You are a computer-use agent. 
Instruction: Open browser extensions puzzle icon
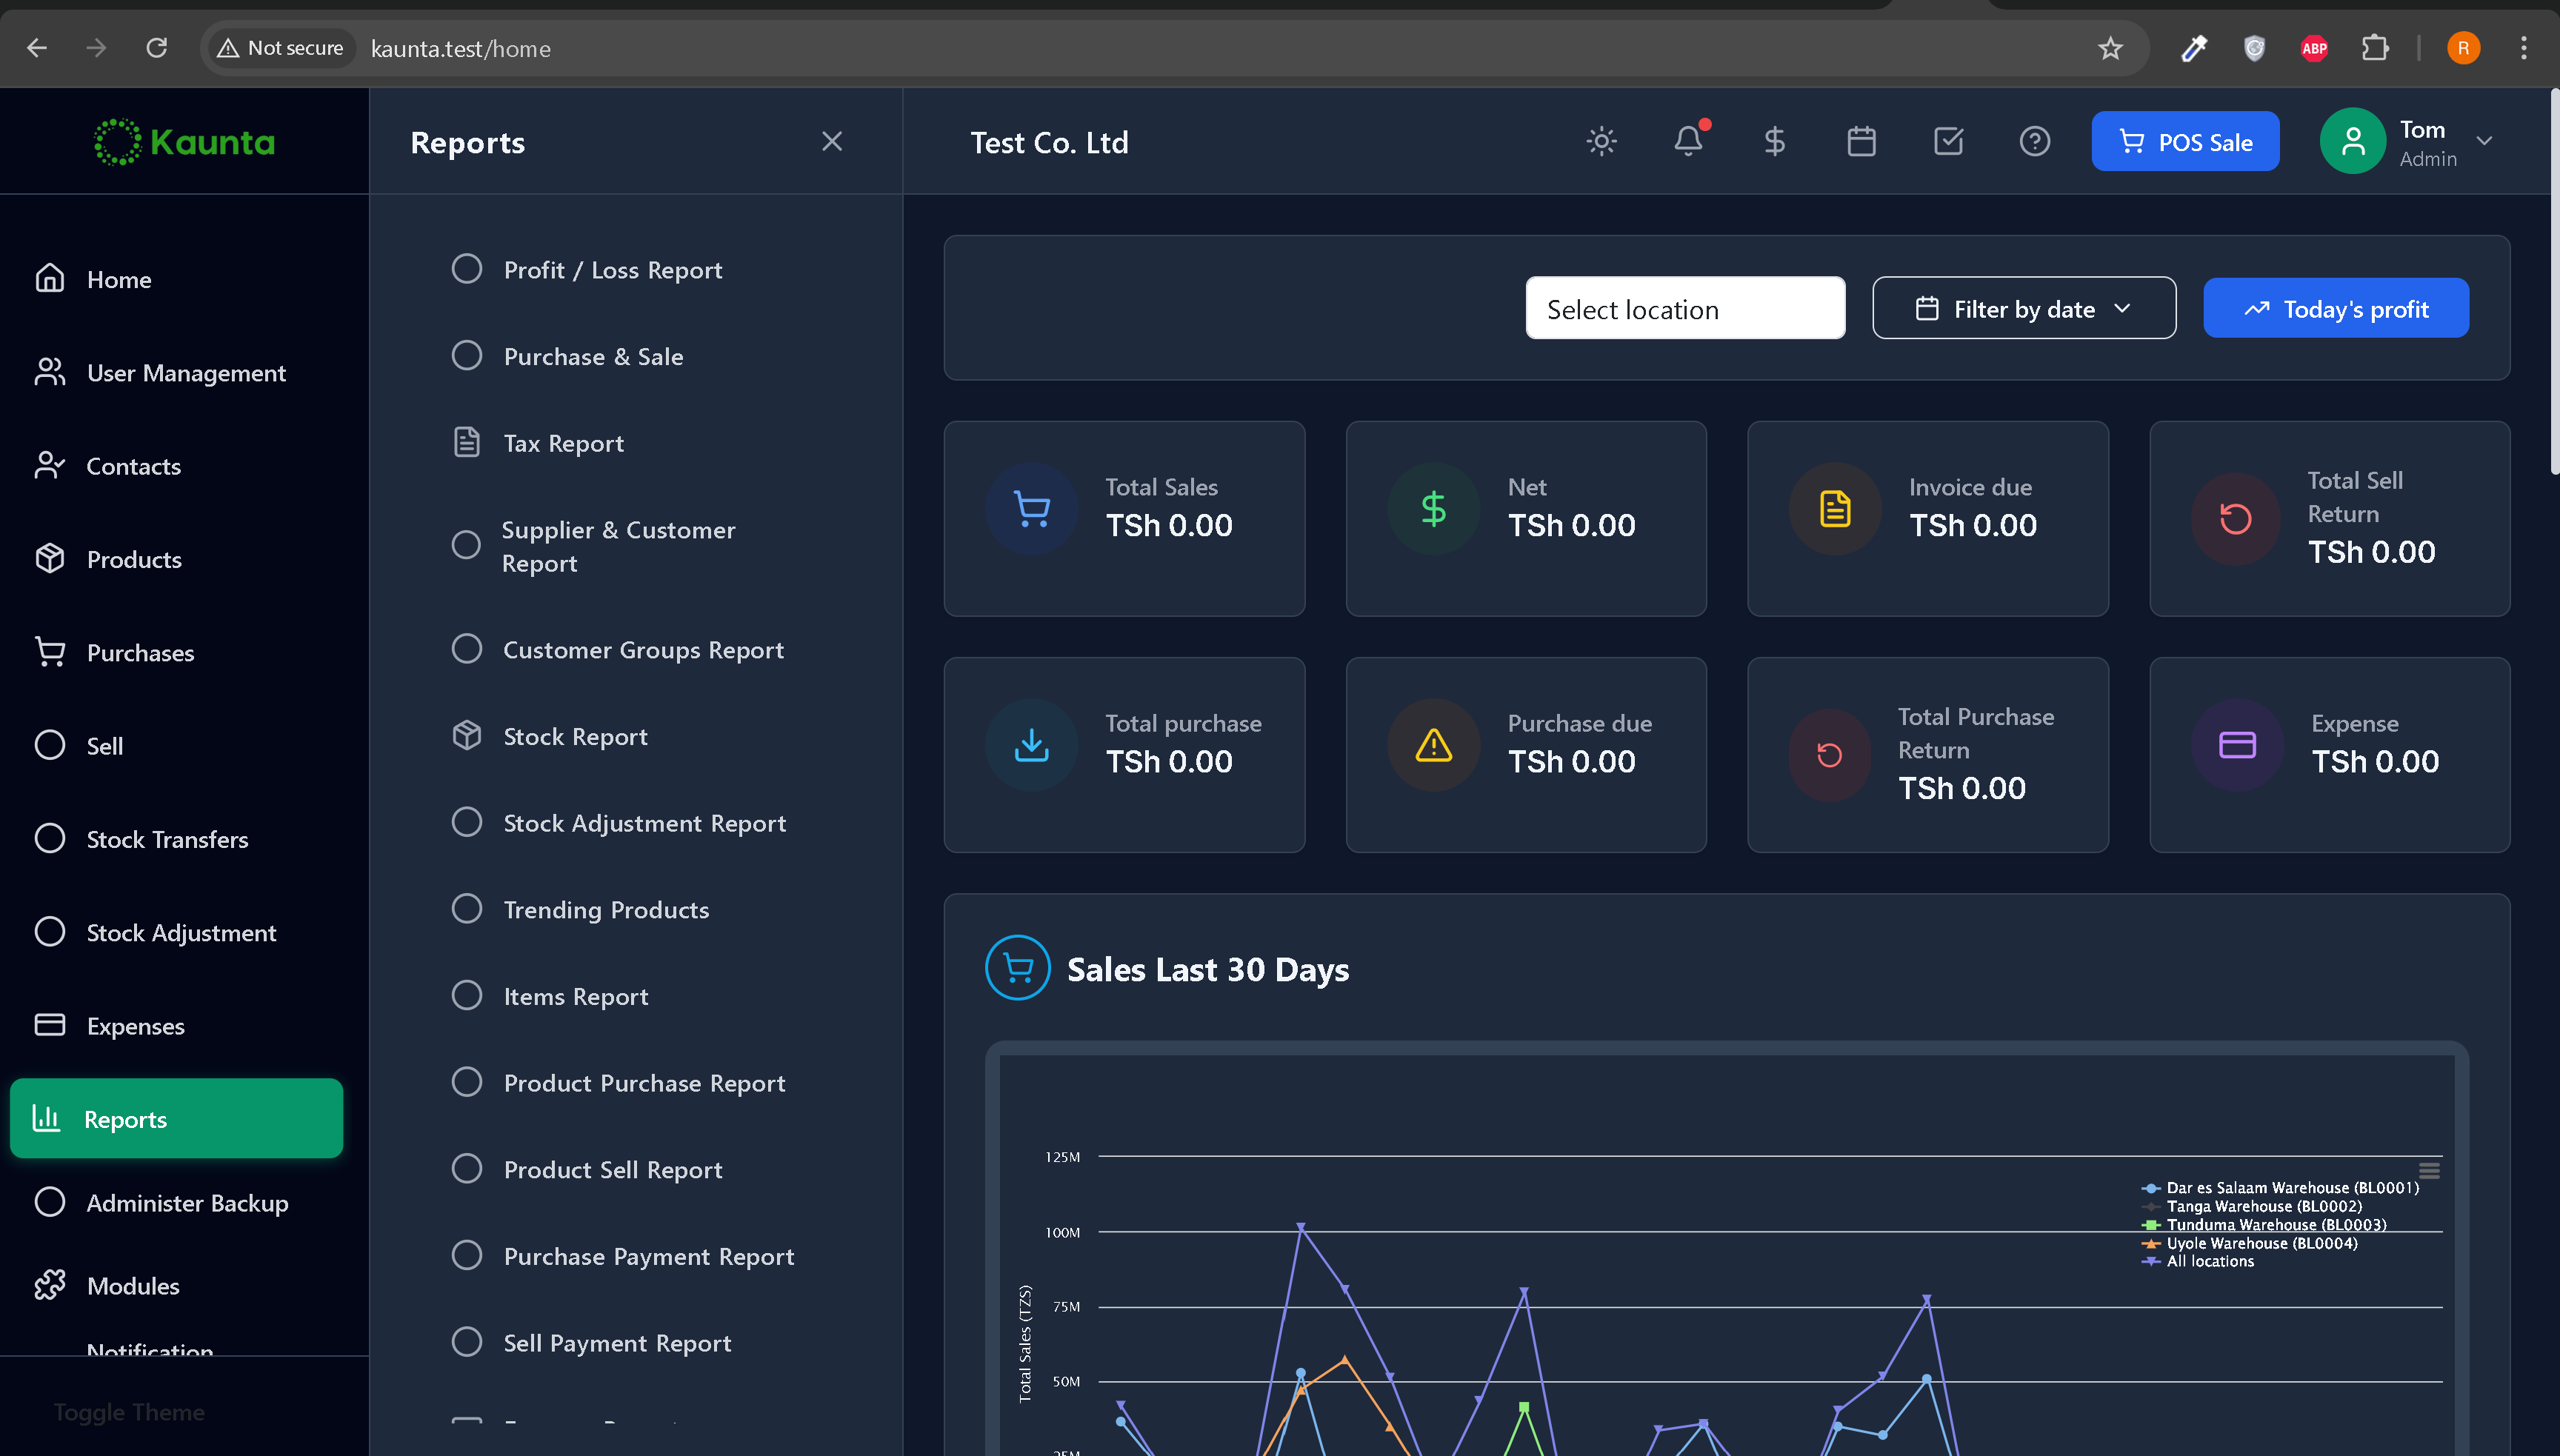tap(2375, 48)
